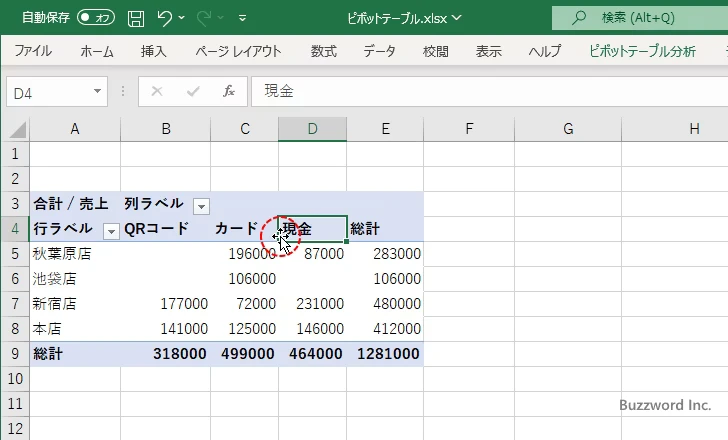
Task: Switch to the 挿入 ribbon tab
Action: 154,51
